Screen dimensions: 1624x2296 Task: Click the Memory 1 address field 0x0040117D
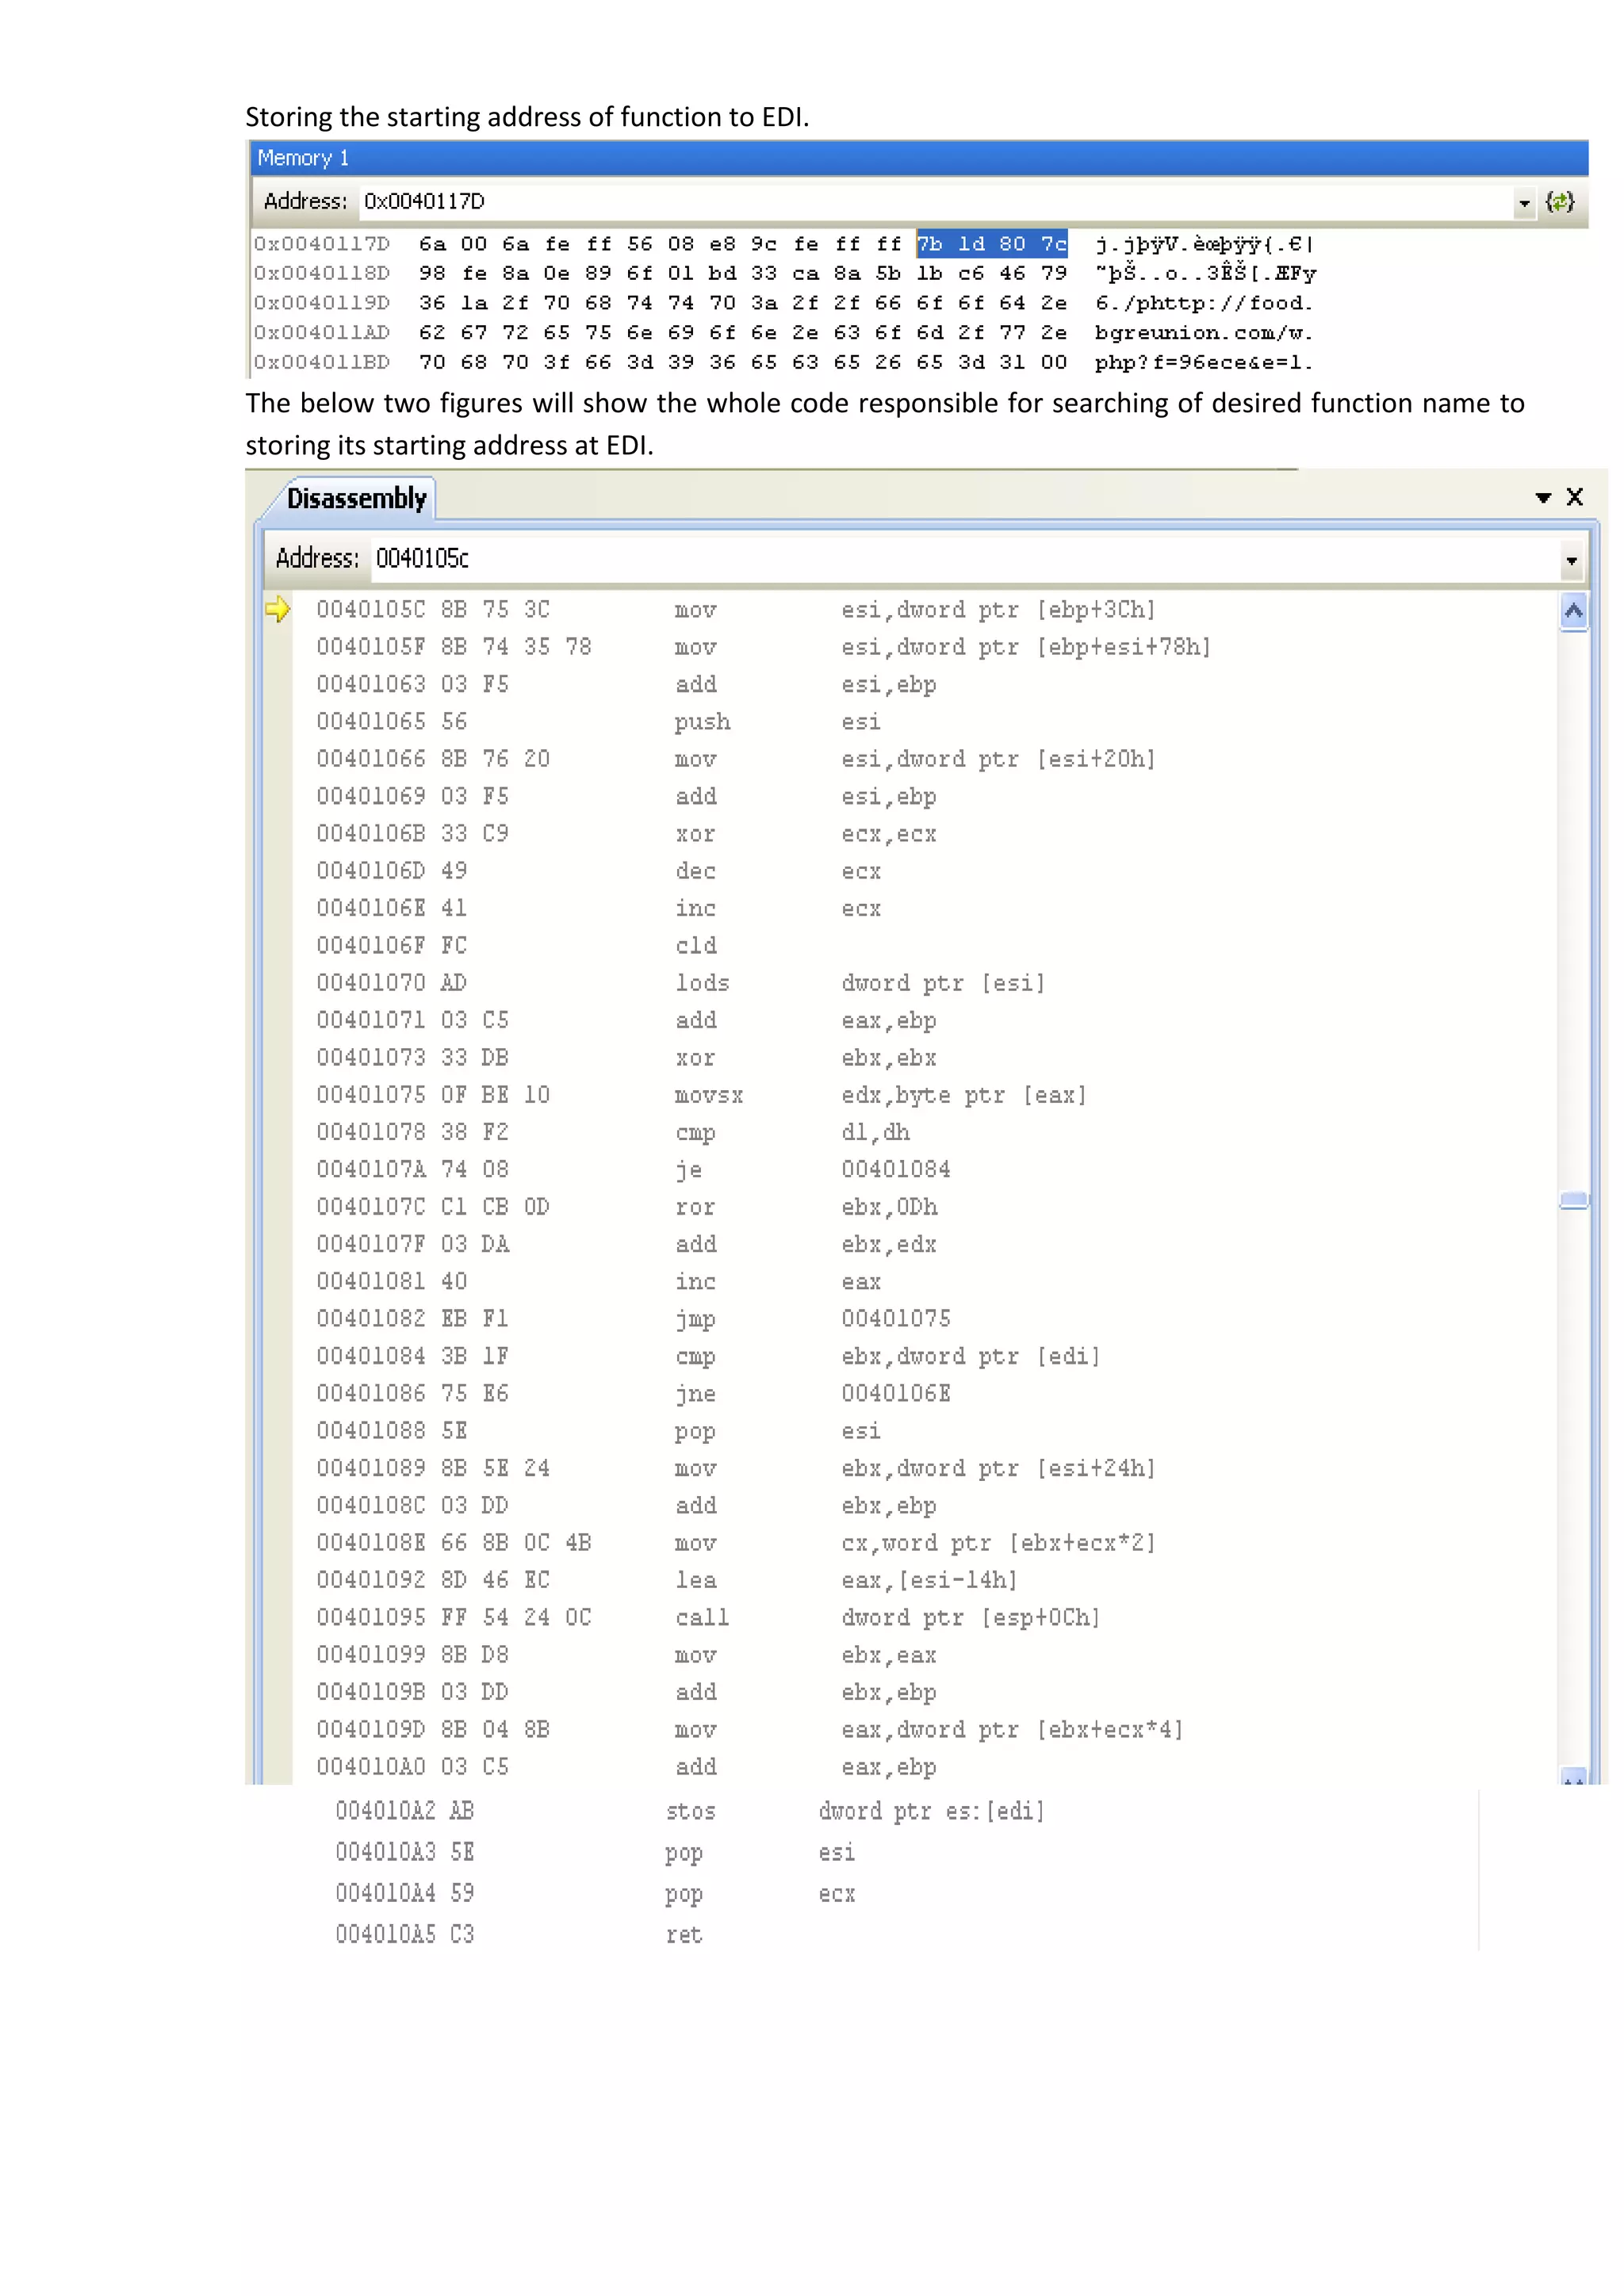click(935, 202)
